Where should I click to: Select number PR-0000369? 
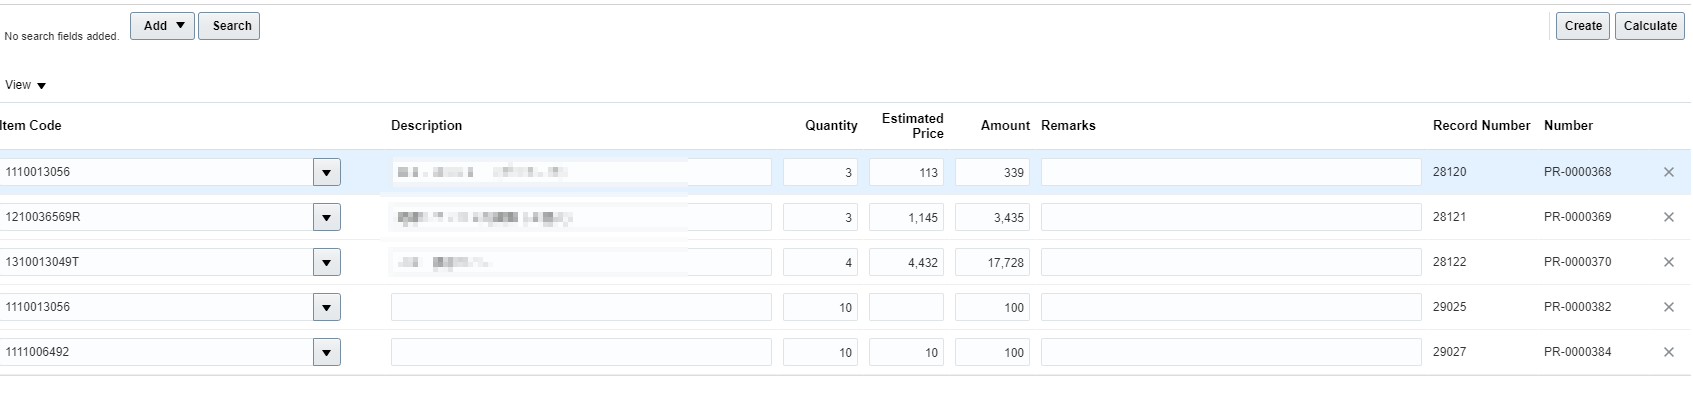1577,217
